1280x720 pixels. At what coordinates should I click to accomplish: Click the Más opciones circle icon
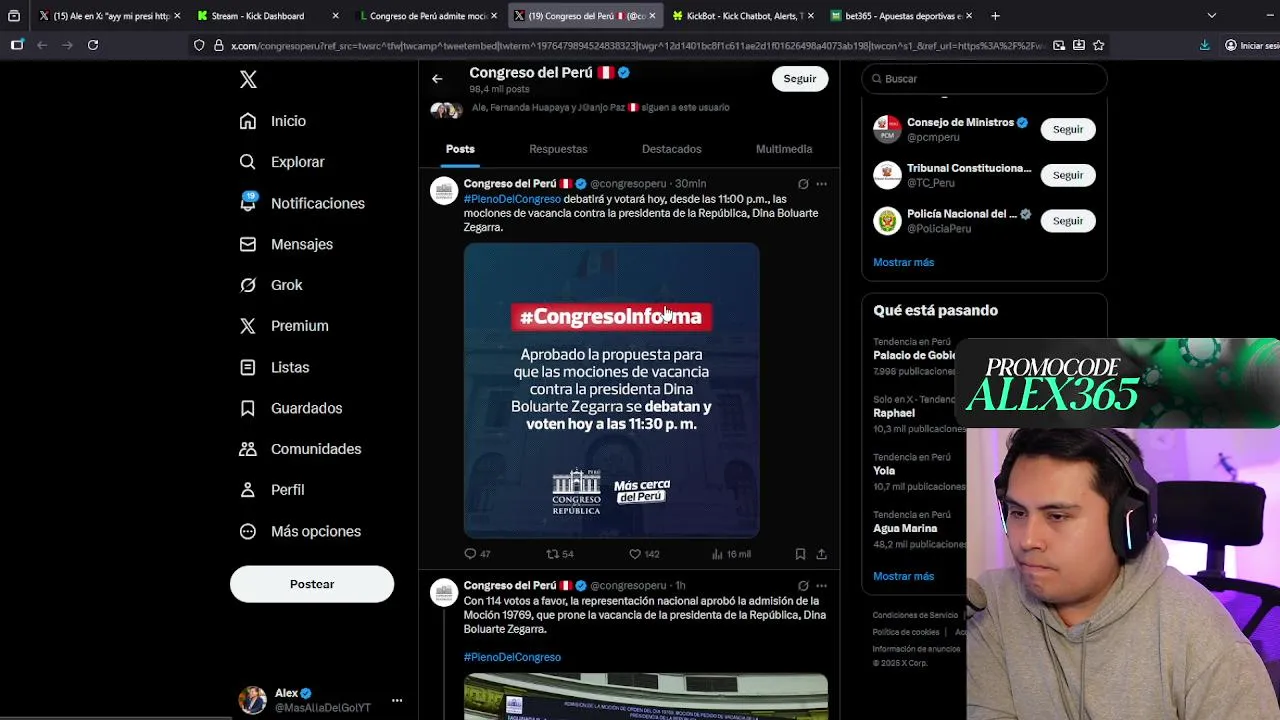pos(248,531)
